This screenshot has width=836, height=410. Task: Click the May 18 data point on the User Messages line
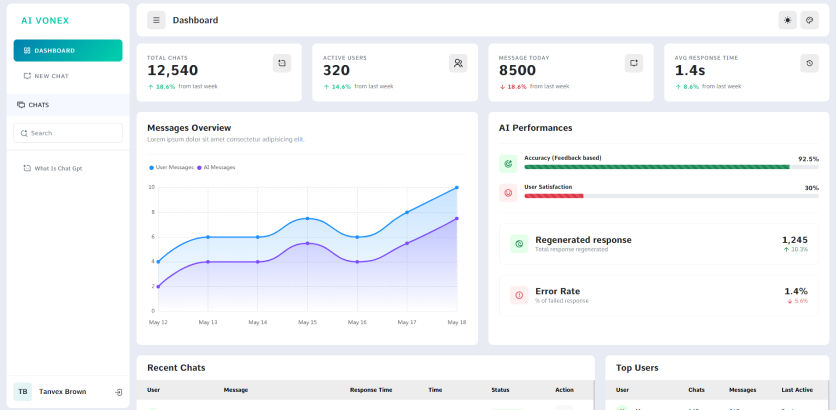coord(457,187)
